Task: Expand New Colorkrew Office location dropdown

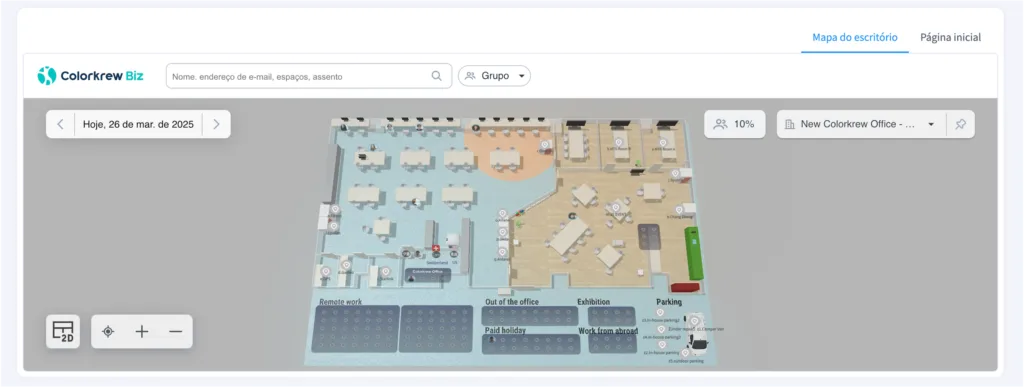Action: [x=861, y=124]
